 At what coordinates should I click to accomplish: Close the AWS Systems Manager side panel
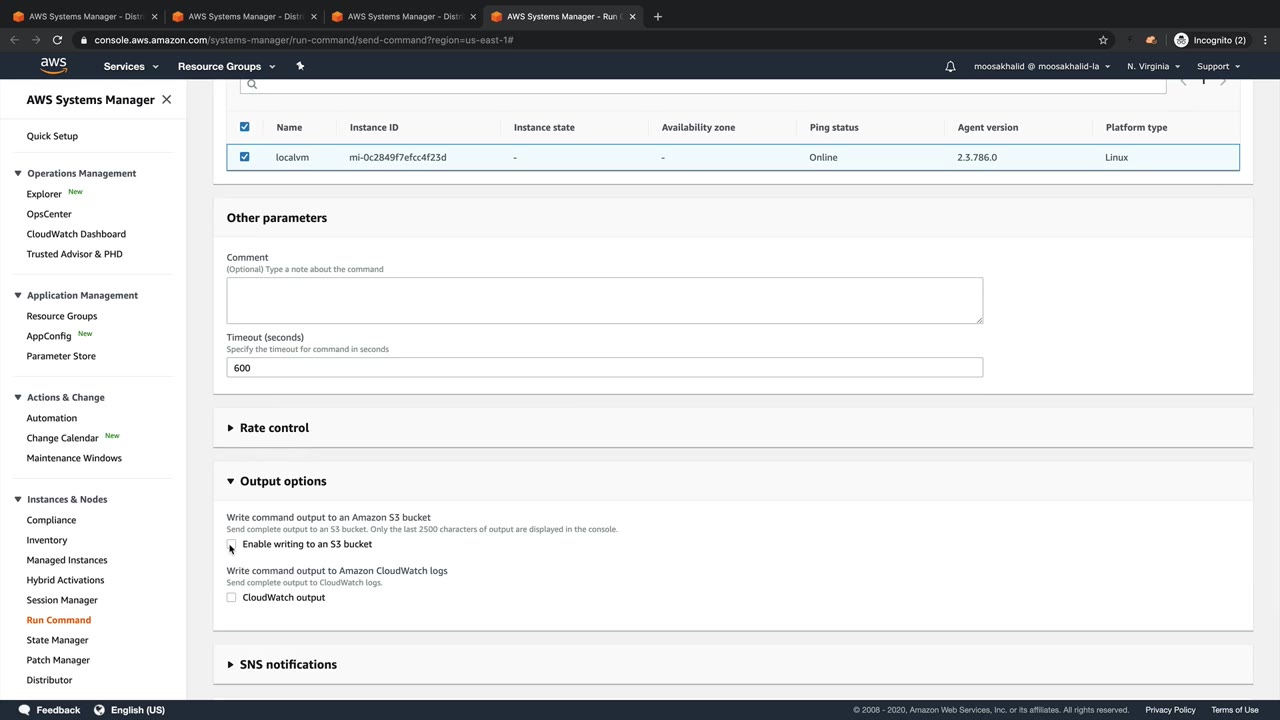[x=166, y=100]
